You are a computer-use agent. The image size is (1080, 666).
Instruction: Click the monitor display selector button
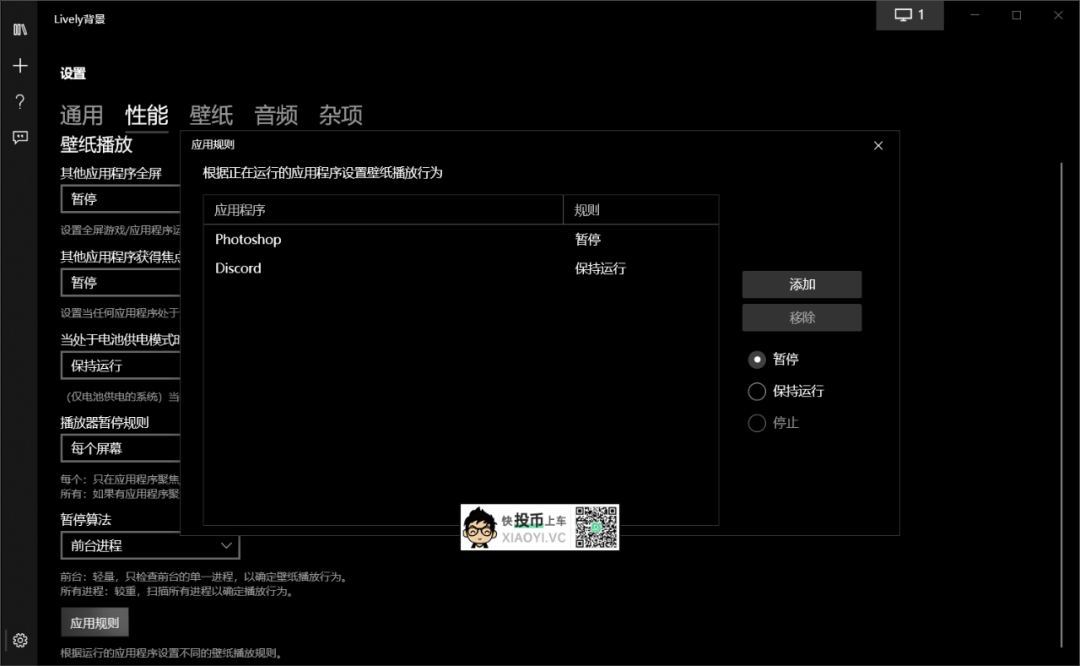(x=909, y=14)
